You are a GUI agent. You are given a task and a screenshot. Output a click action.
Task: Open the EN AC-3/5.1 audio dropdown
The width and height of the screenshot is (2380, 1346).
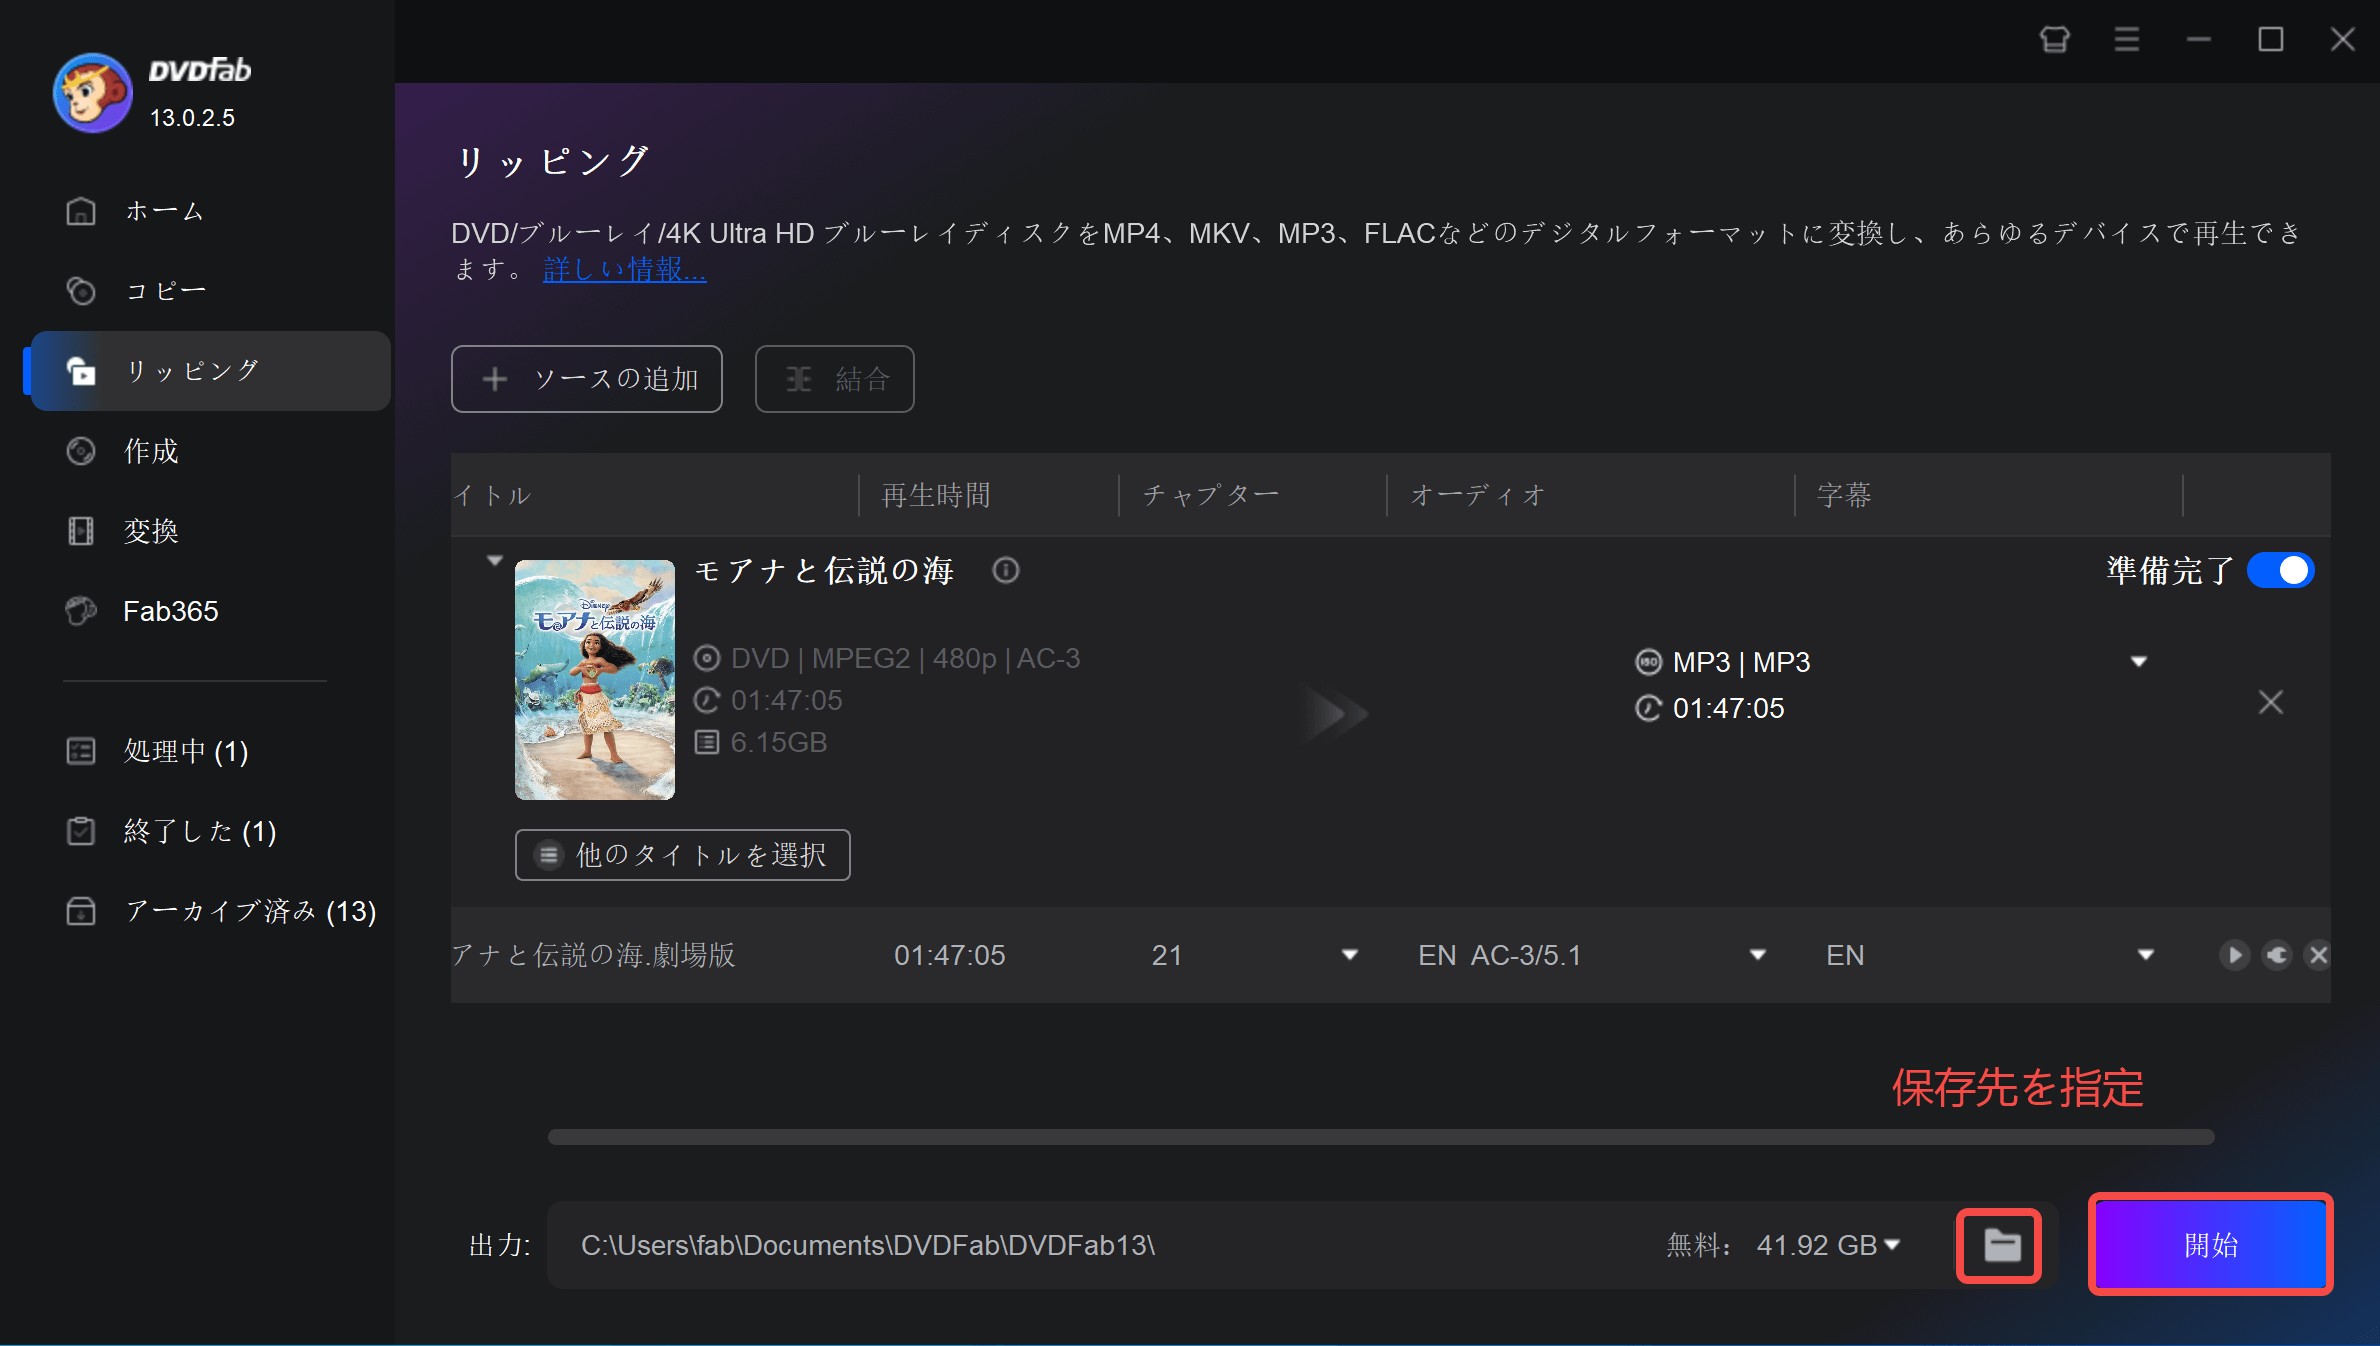point(1757,955)
